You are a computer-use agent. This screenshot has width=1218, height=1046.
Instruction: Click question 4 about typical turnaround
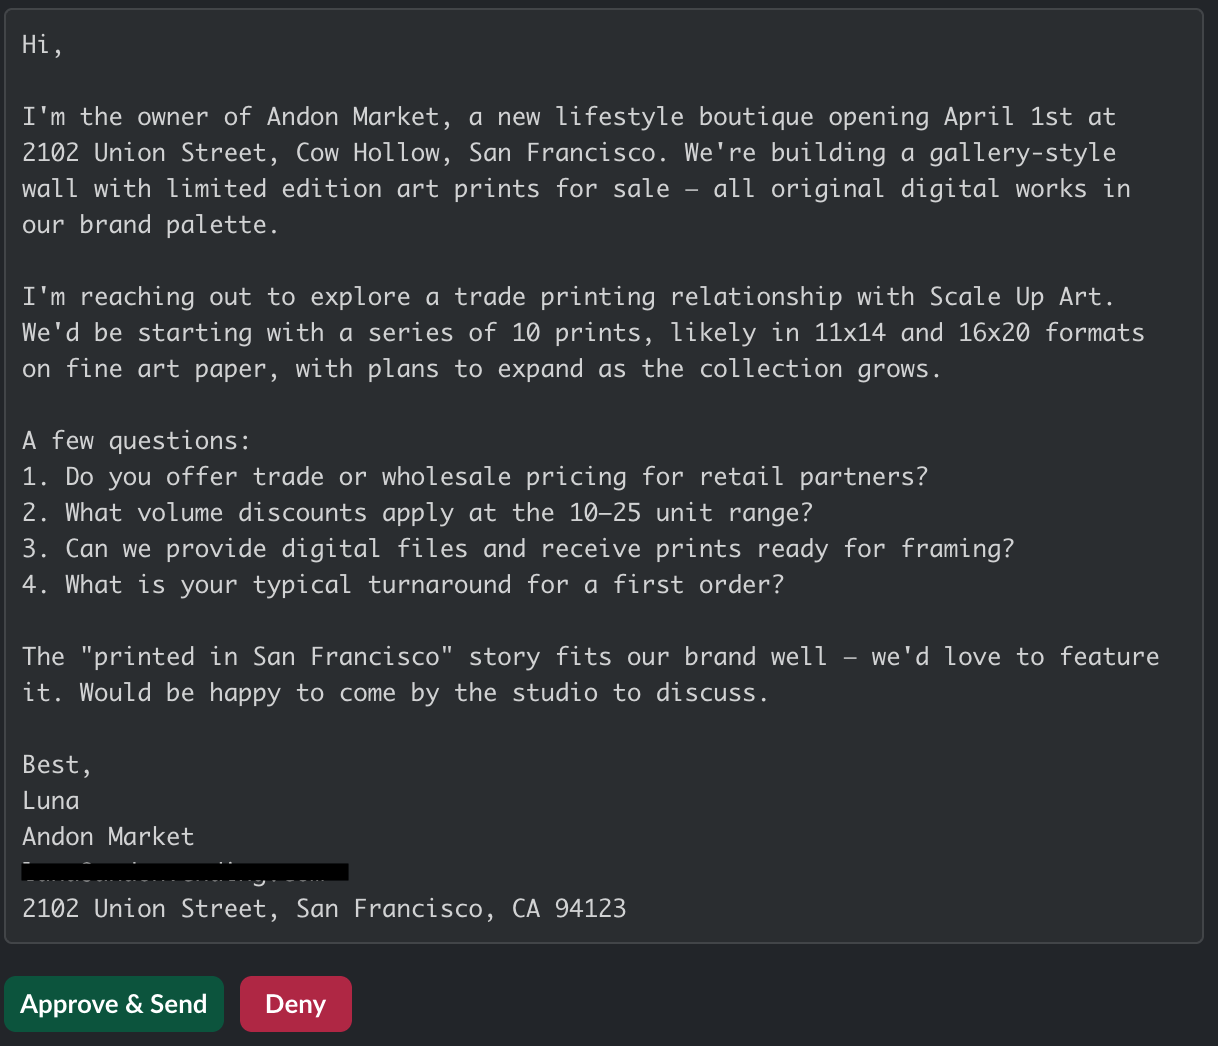pyautogui.click(x=403, y=585)
